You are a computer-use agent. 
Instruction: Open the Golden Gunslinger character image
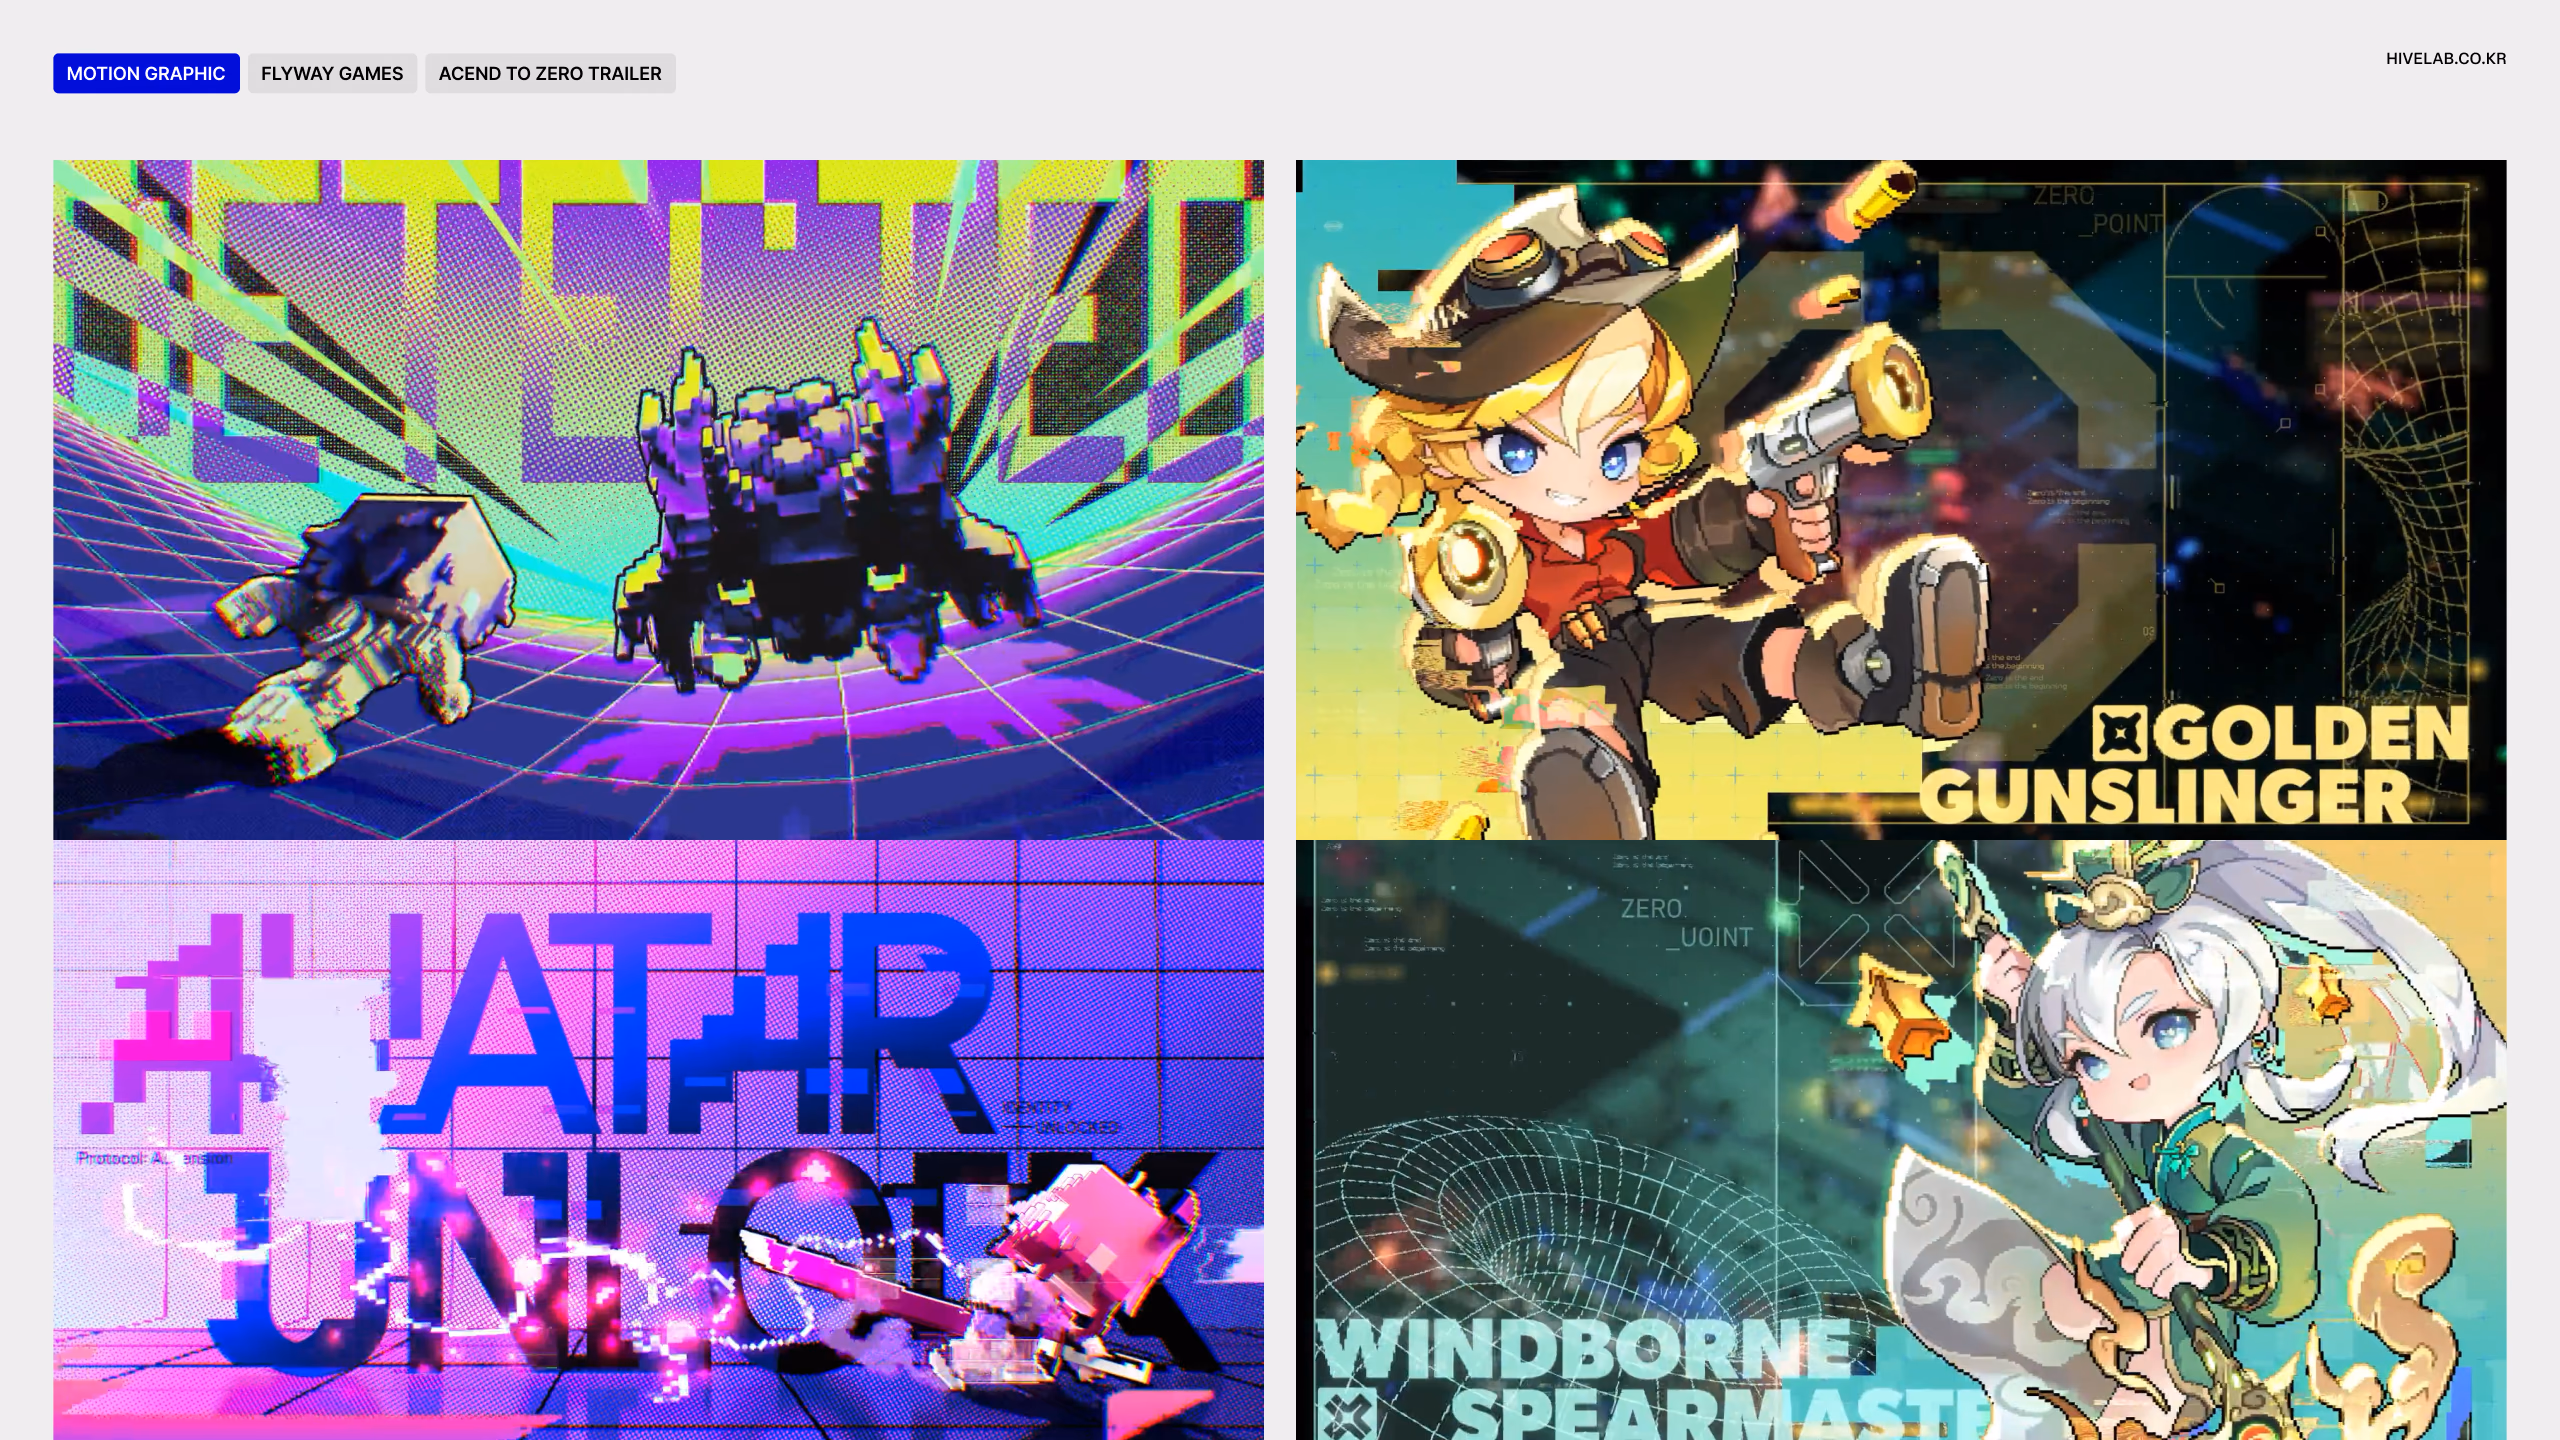(x=1901, y=499)
